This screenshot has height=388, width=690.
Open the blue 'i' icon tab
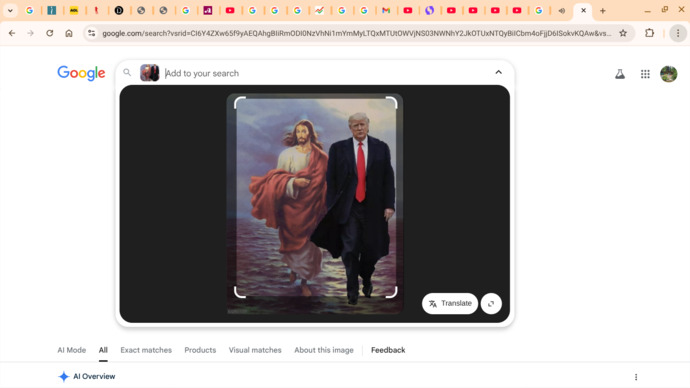(x=51, y=11)
